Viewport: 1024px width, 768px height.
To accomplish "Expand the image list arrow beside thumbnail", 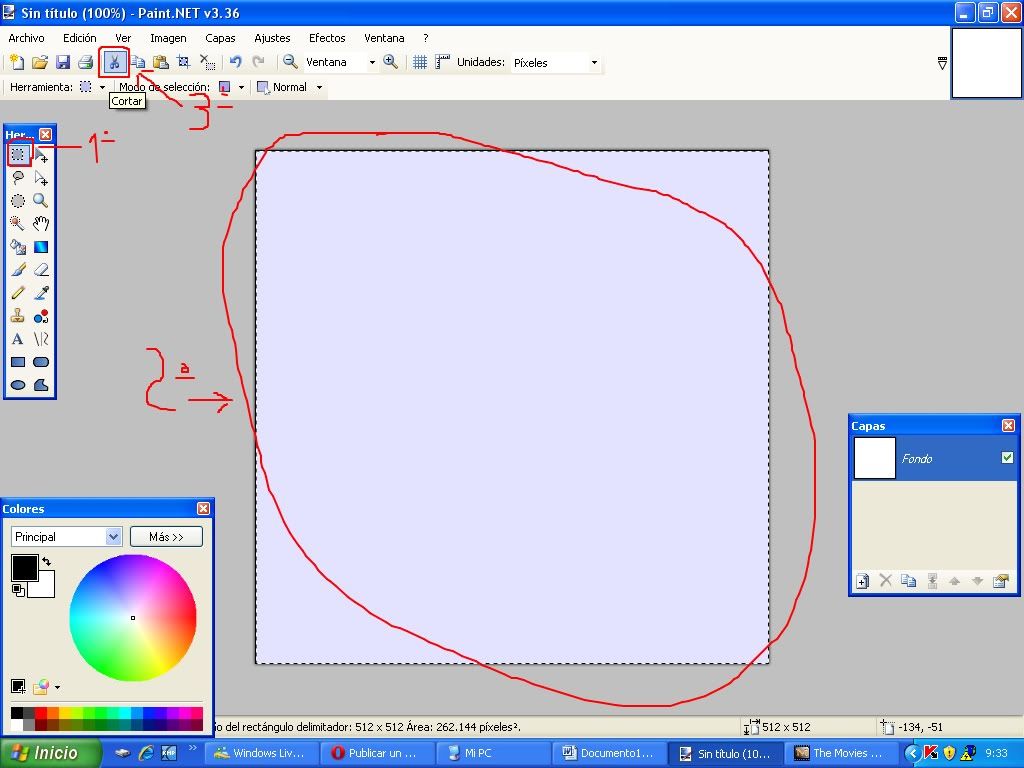I will click(x=942, y=63).
